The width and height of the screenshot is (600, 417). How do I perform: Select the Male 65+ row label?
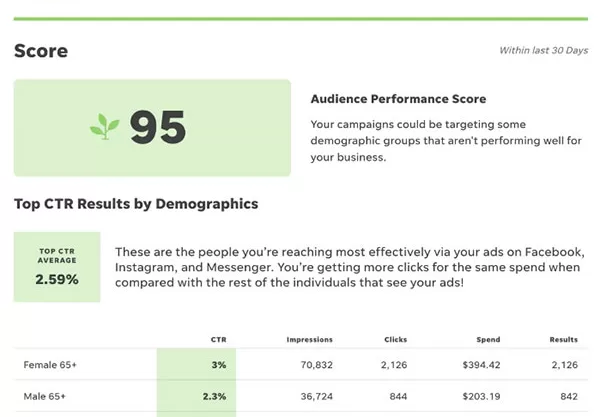pos(44,397)
